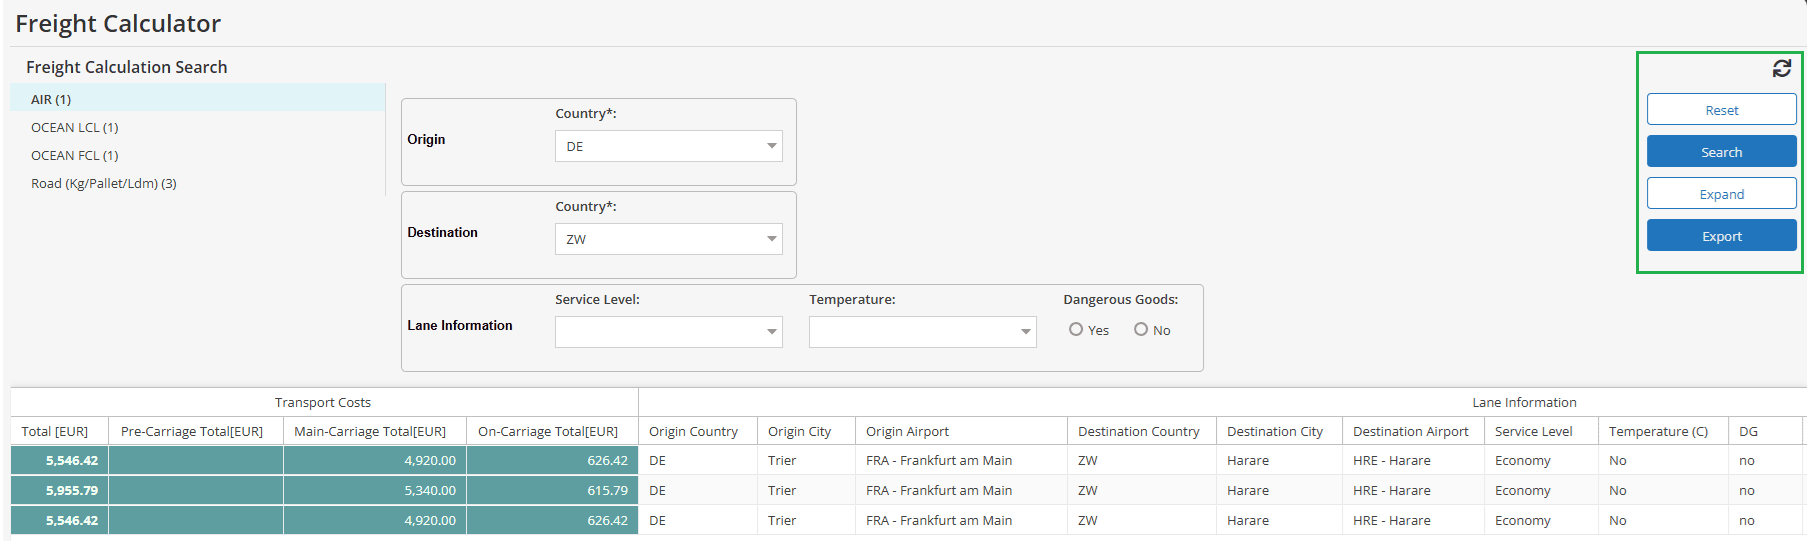
Task: Select No for Dangerous Goods
Action: tap(1141, 329)
